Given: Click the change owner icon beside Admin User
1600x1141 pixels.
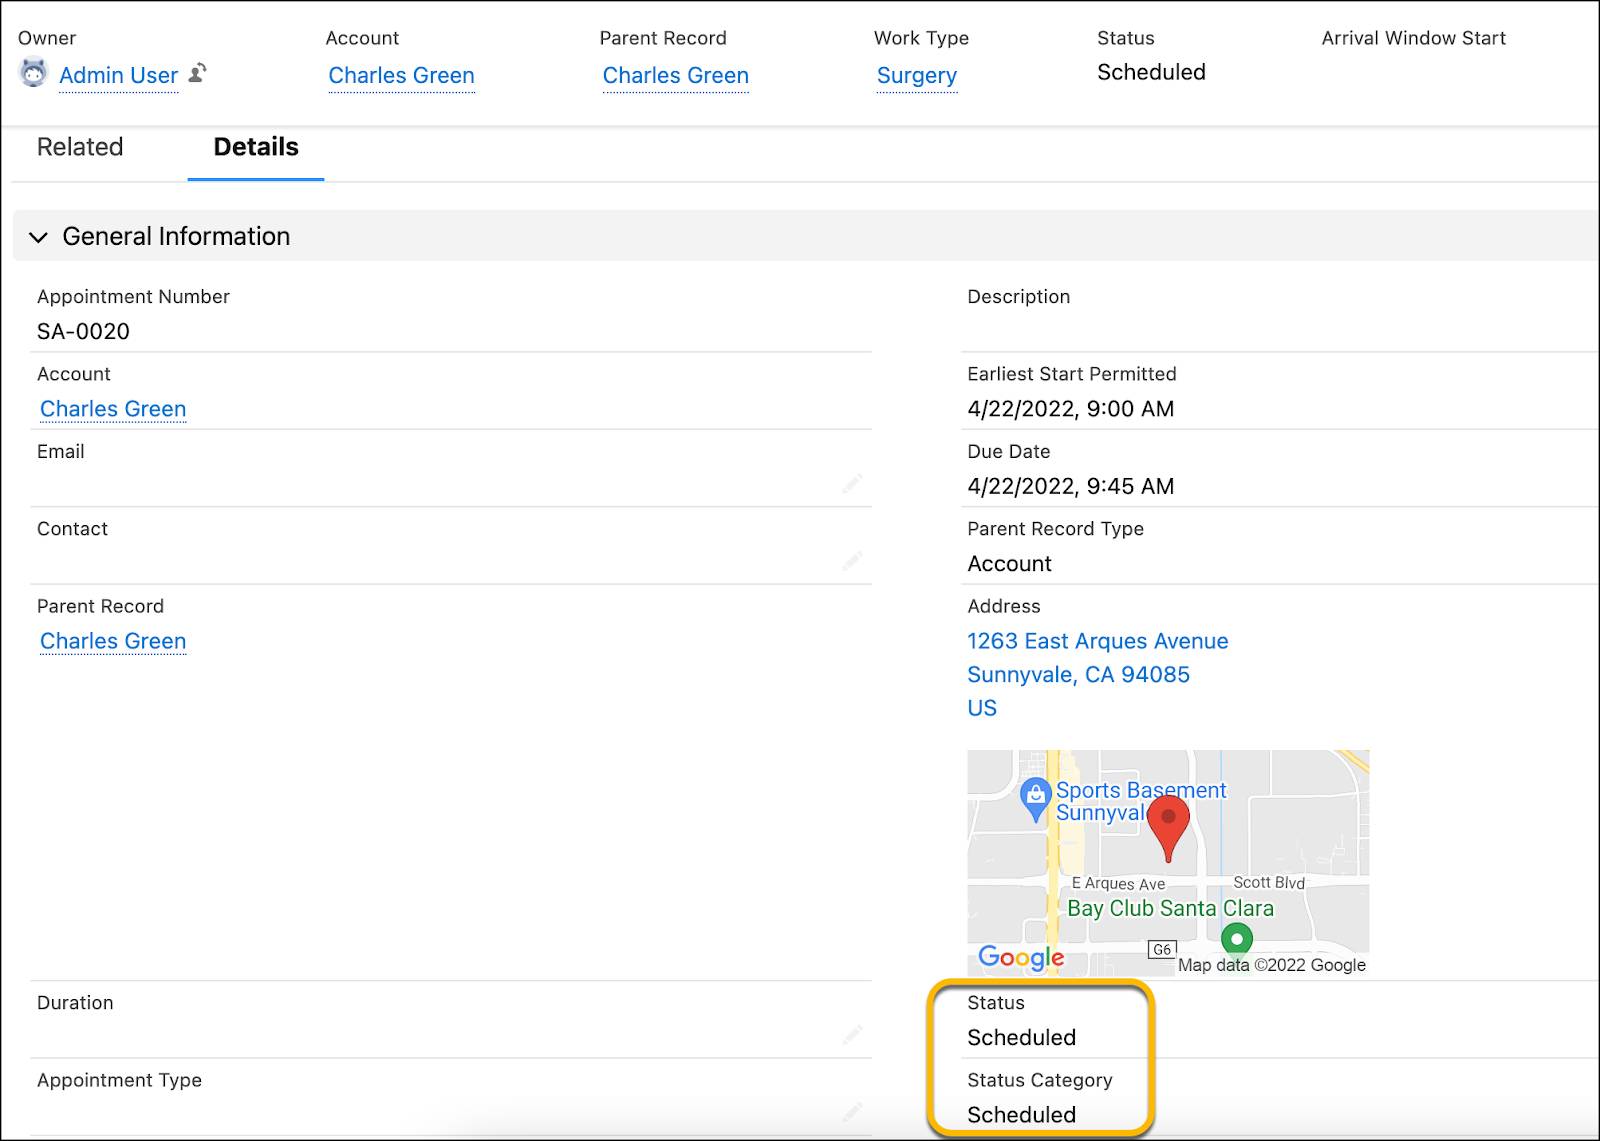Looking at the screenshot, I should [199, 74].
